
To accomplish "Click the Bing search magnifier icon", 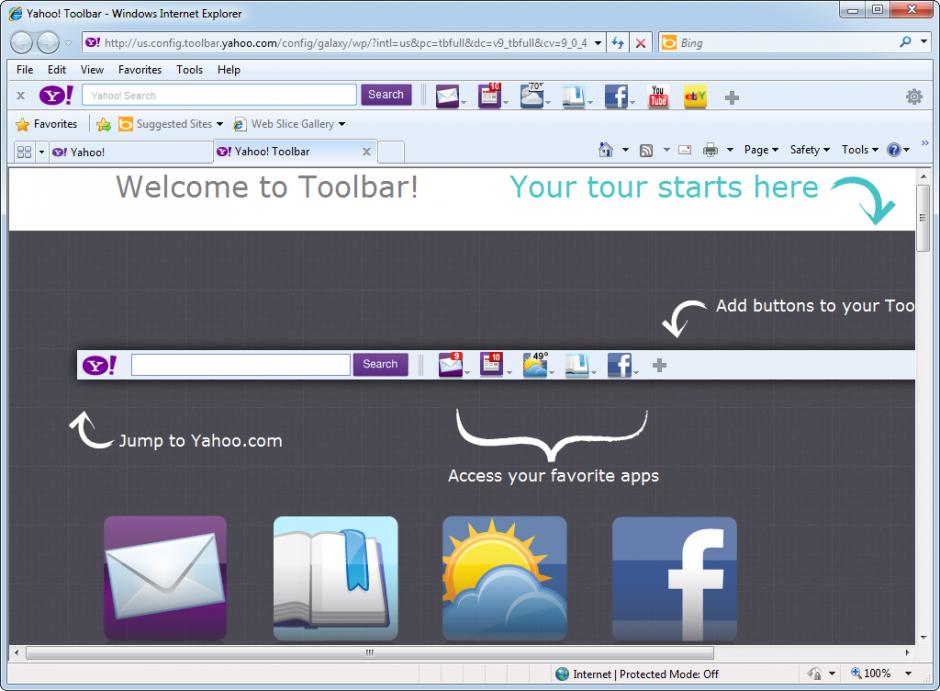I will coord(905,41).
